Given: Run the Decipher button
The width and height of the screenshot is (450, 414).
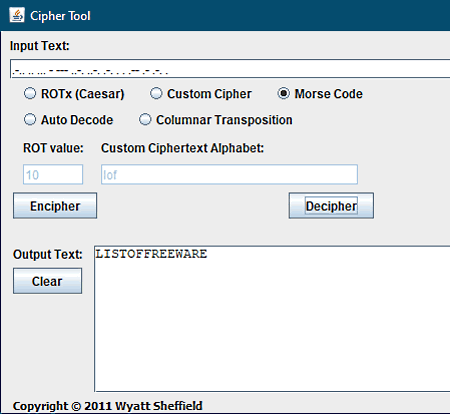Looking at the screenshot, I should point(331,206).
